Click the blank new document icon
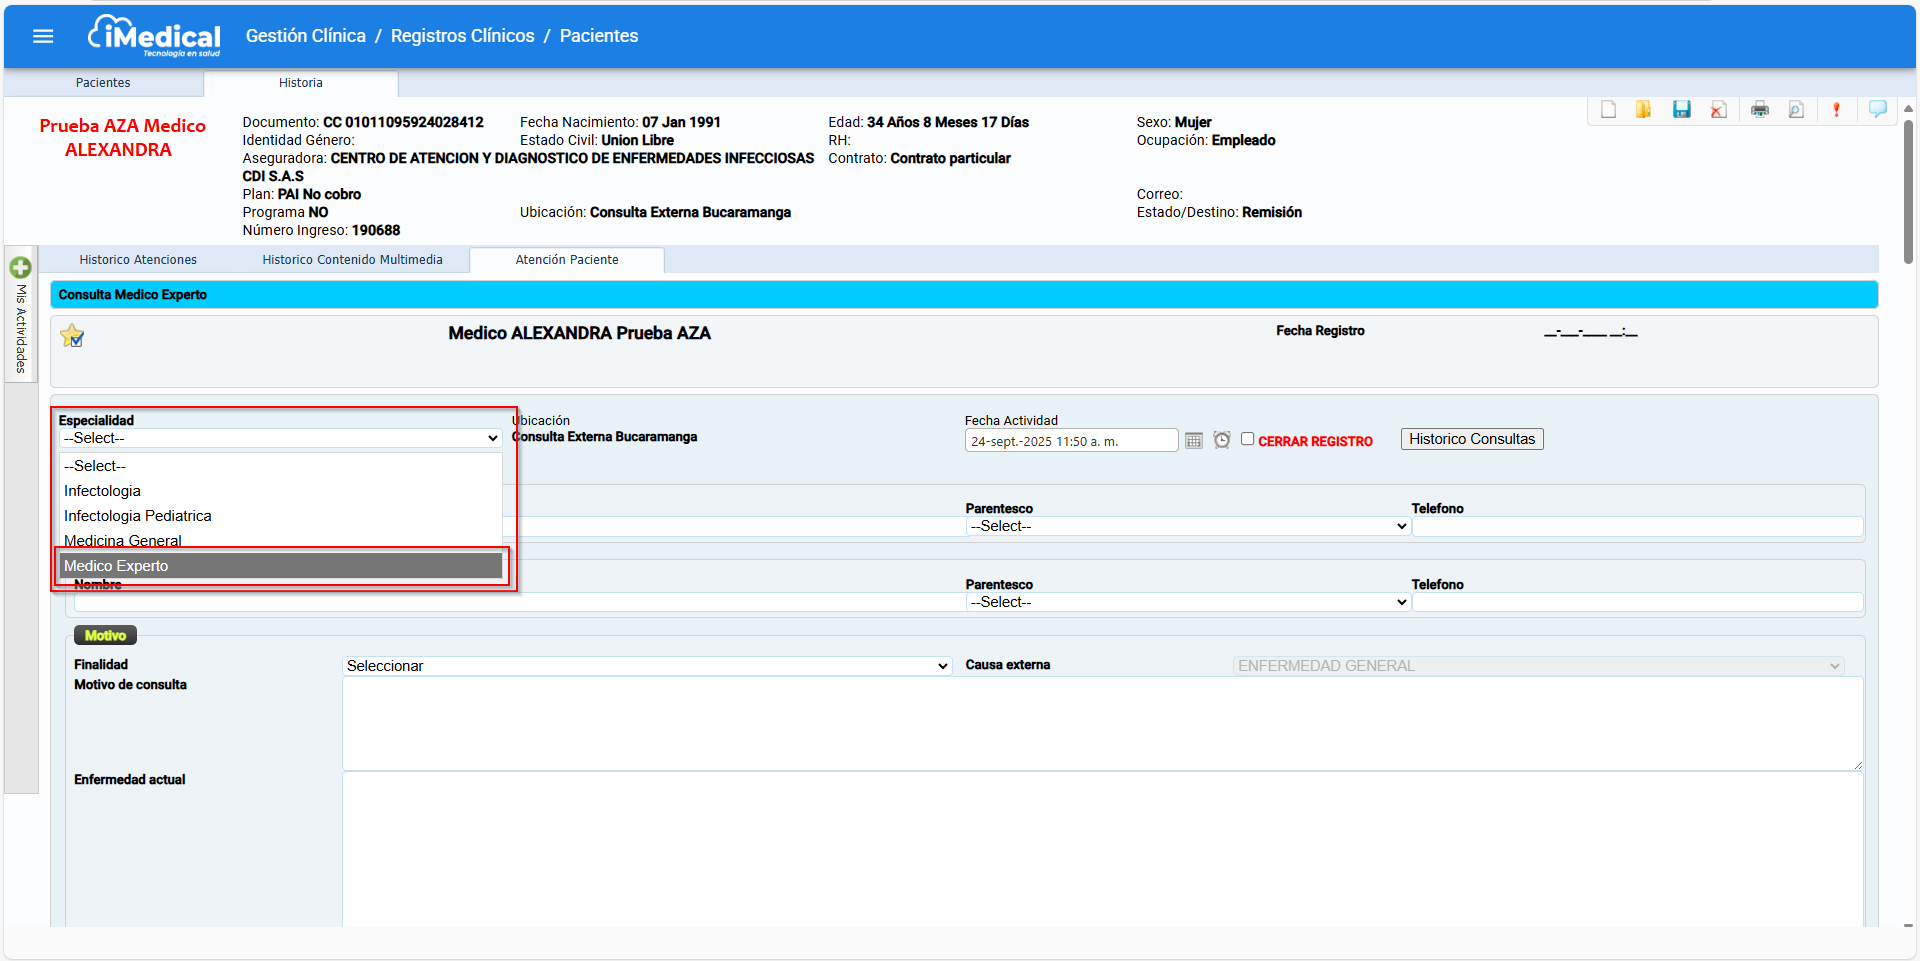The height and width of the screenshot is (961, 1920). [x=1608, y=110]
